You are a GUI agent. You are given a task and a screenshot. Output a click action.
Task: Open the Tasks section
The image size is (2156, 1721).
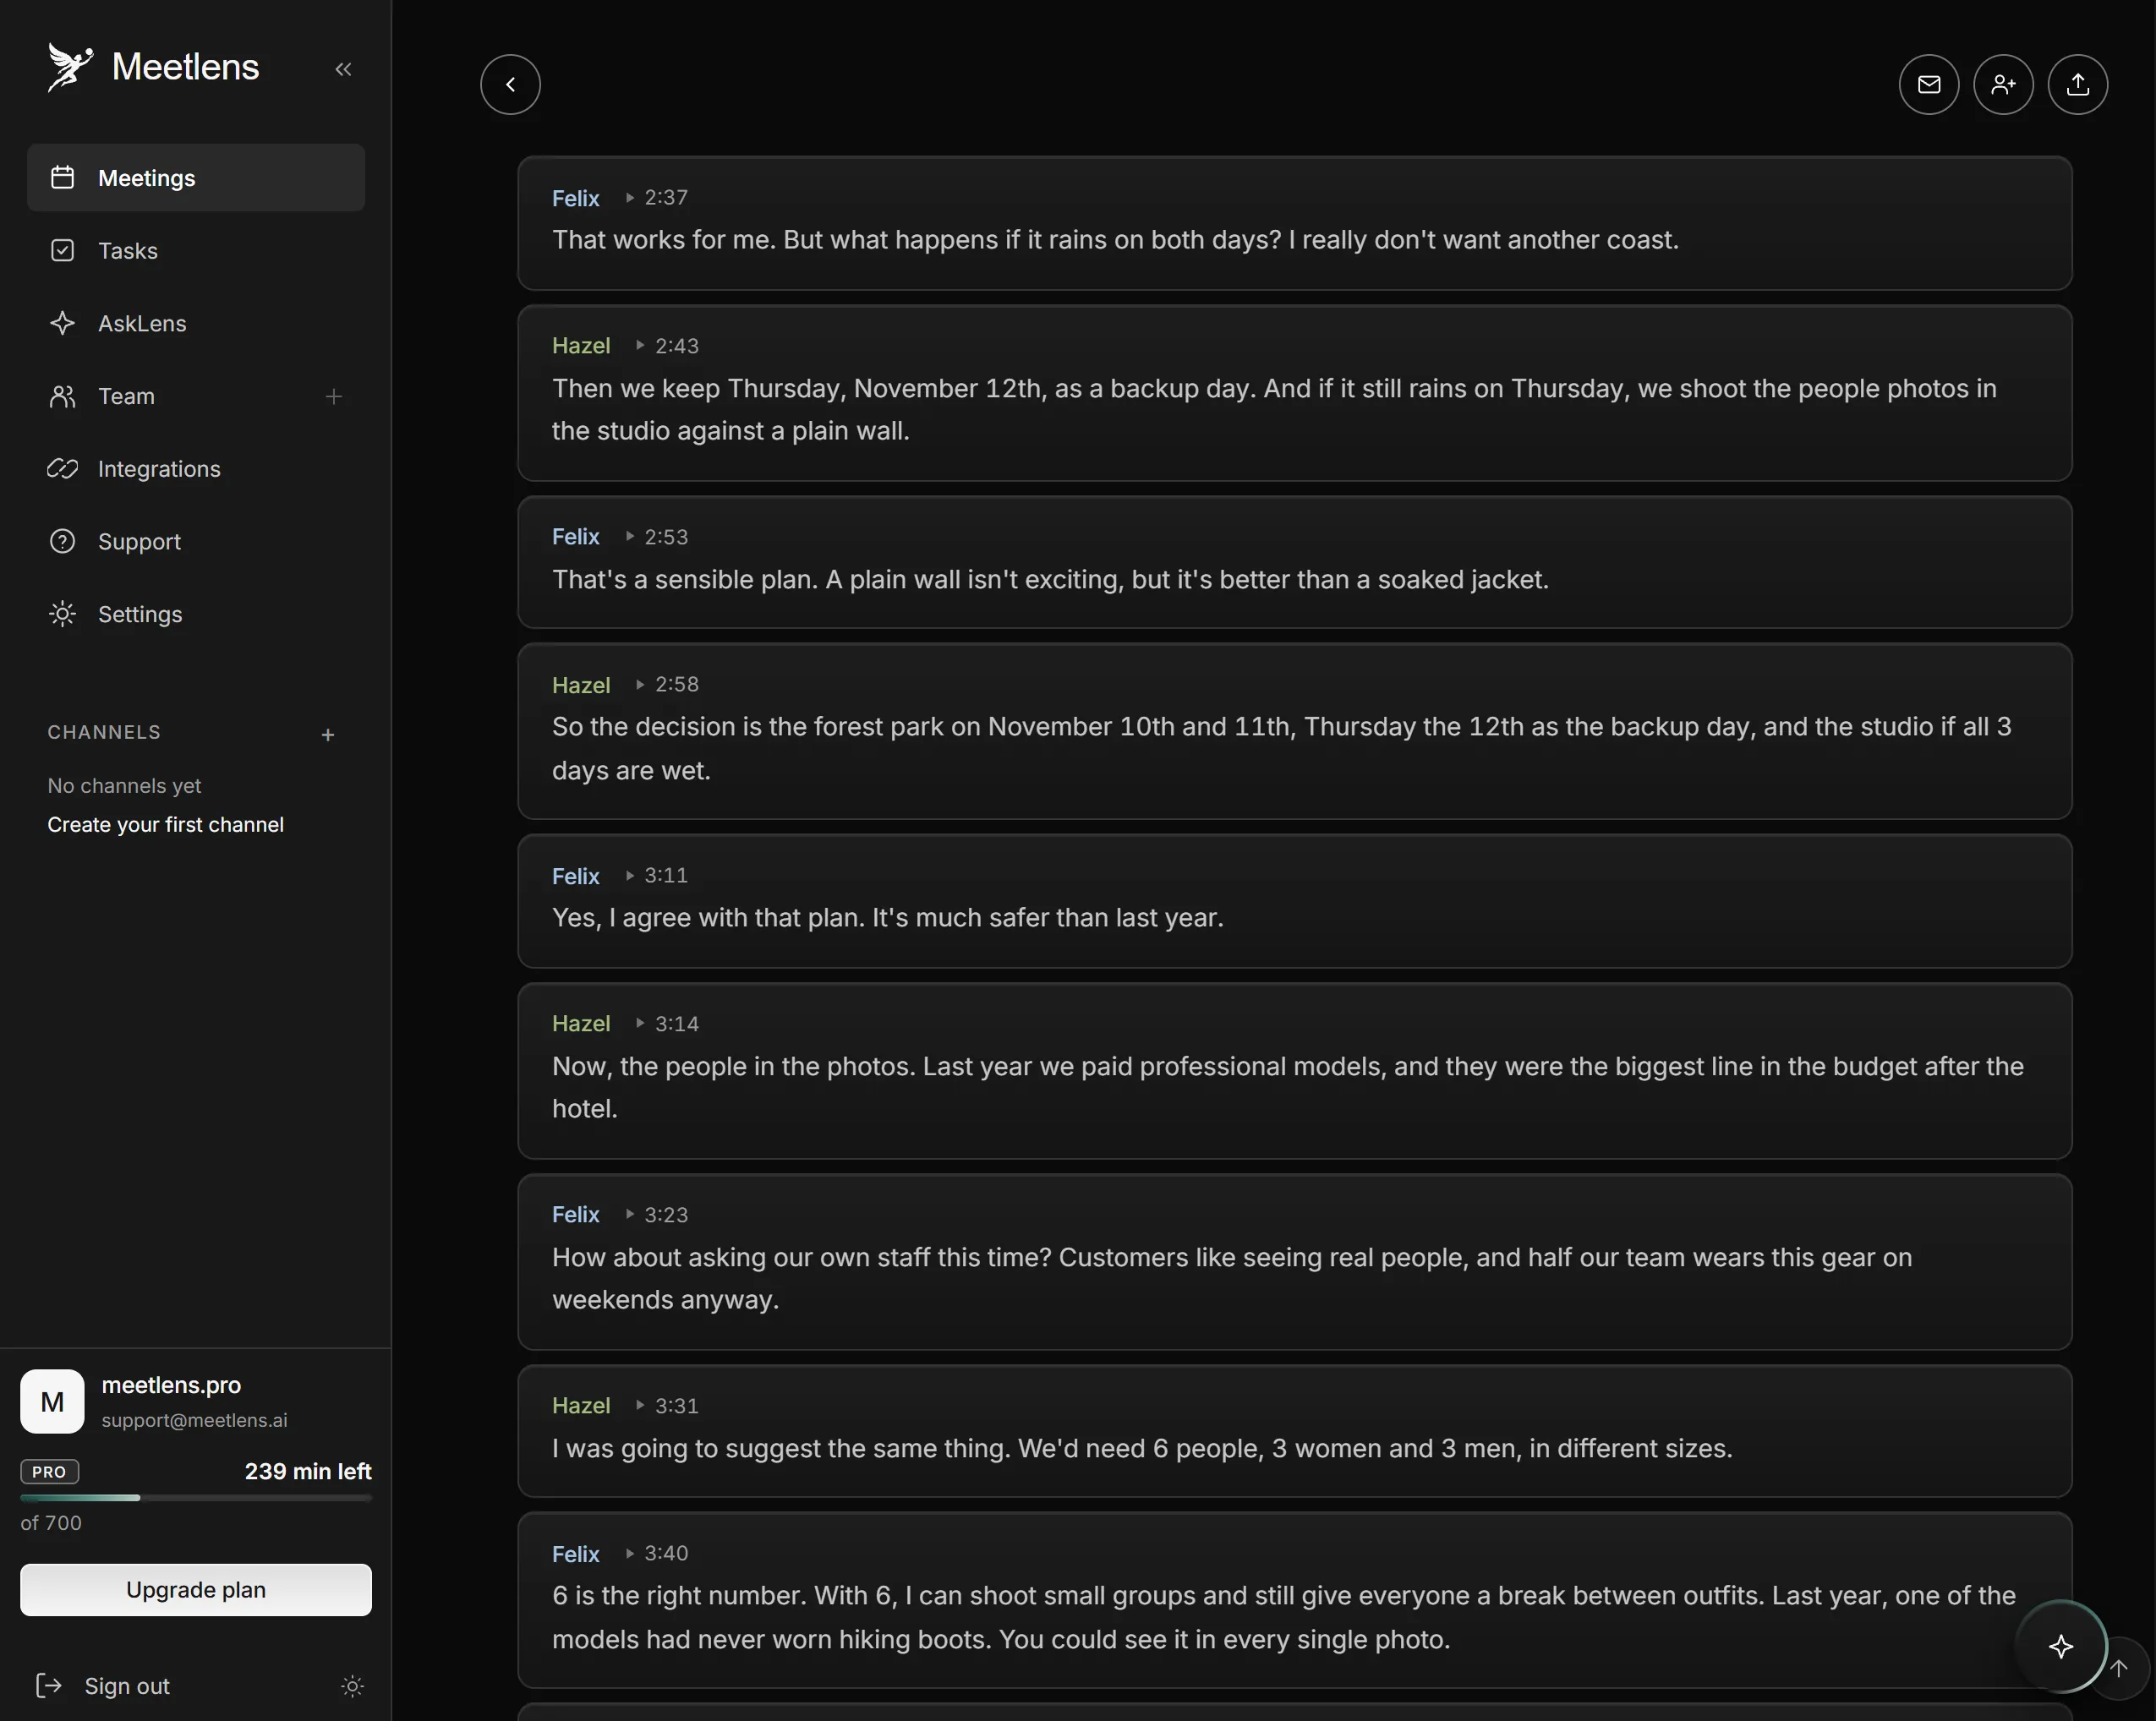(x=196, y=250)
